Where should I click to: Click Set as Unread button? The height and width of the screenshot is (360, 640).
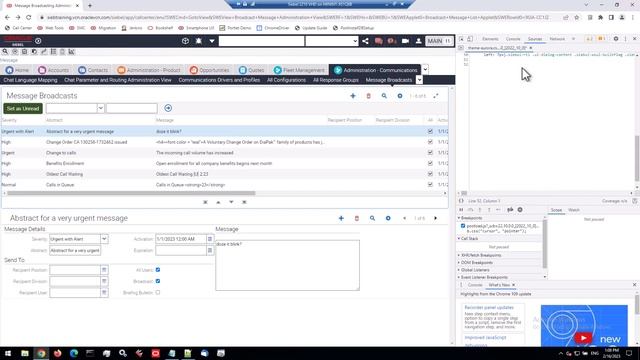[23, 109]
